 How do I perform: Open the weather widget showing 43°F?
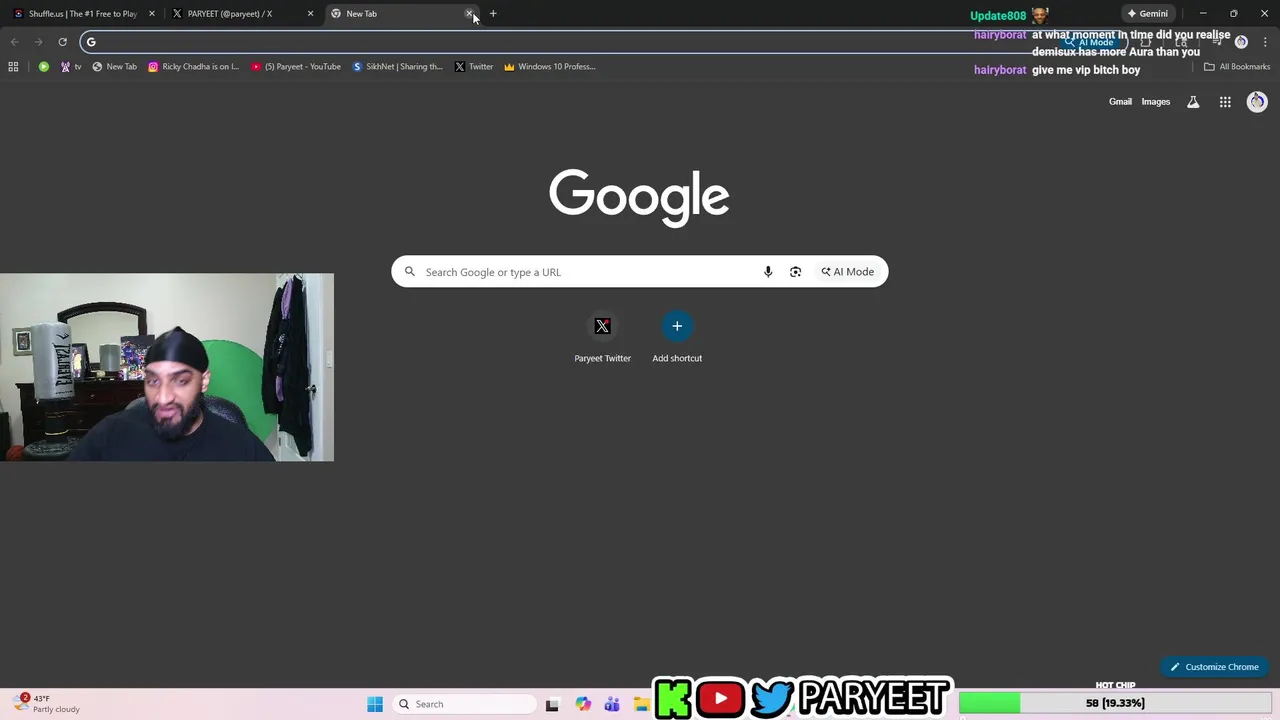pos(47,704)
